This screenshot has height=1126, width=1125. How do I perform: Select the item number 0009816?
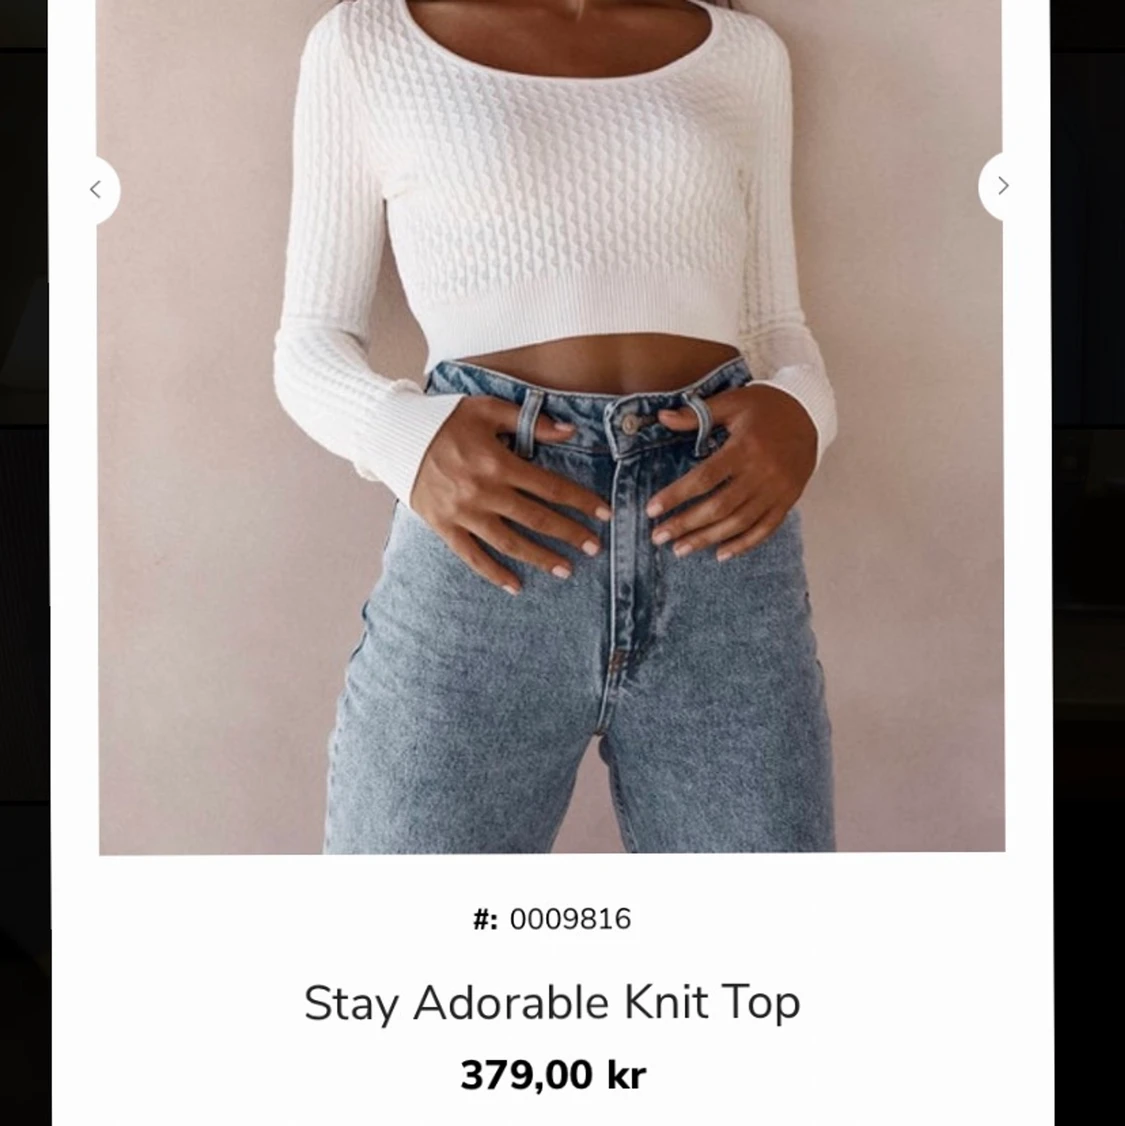point(570,919)
